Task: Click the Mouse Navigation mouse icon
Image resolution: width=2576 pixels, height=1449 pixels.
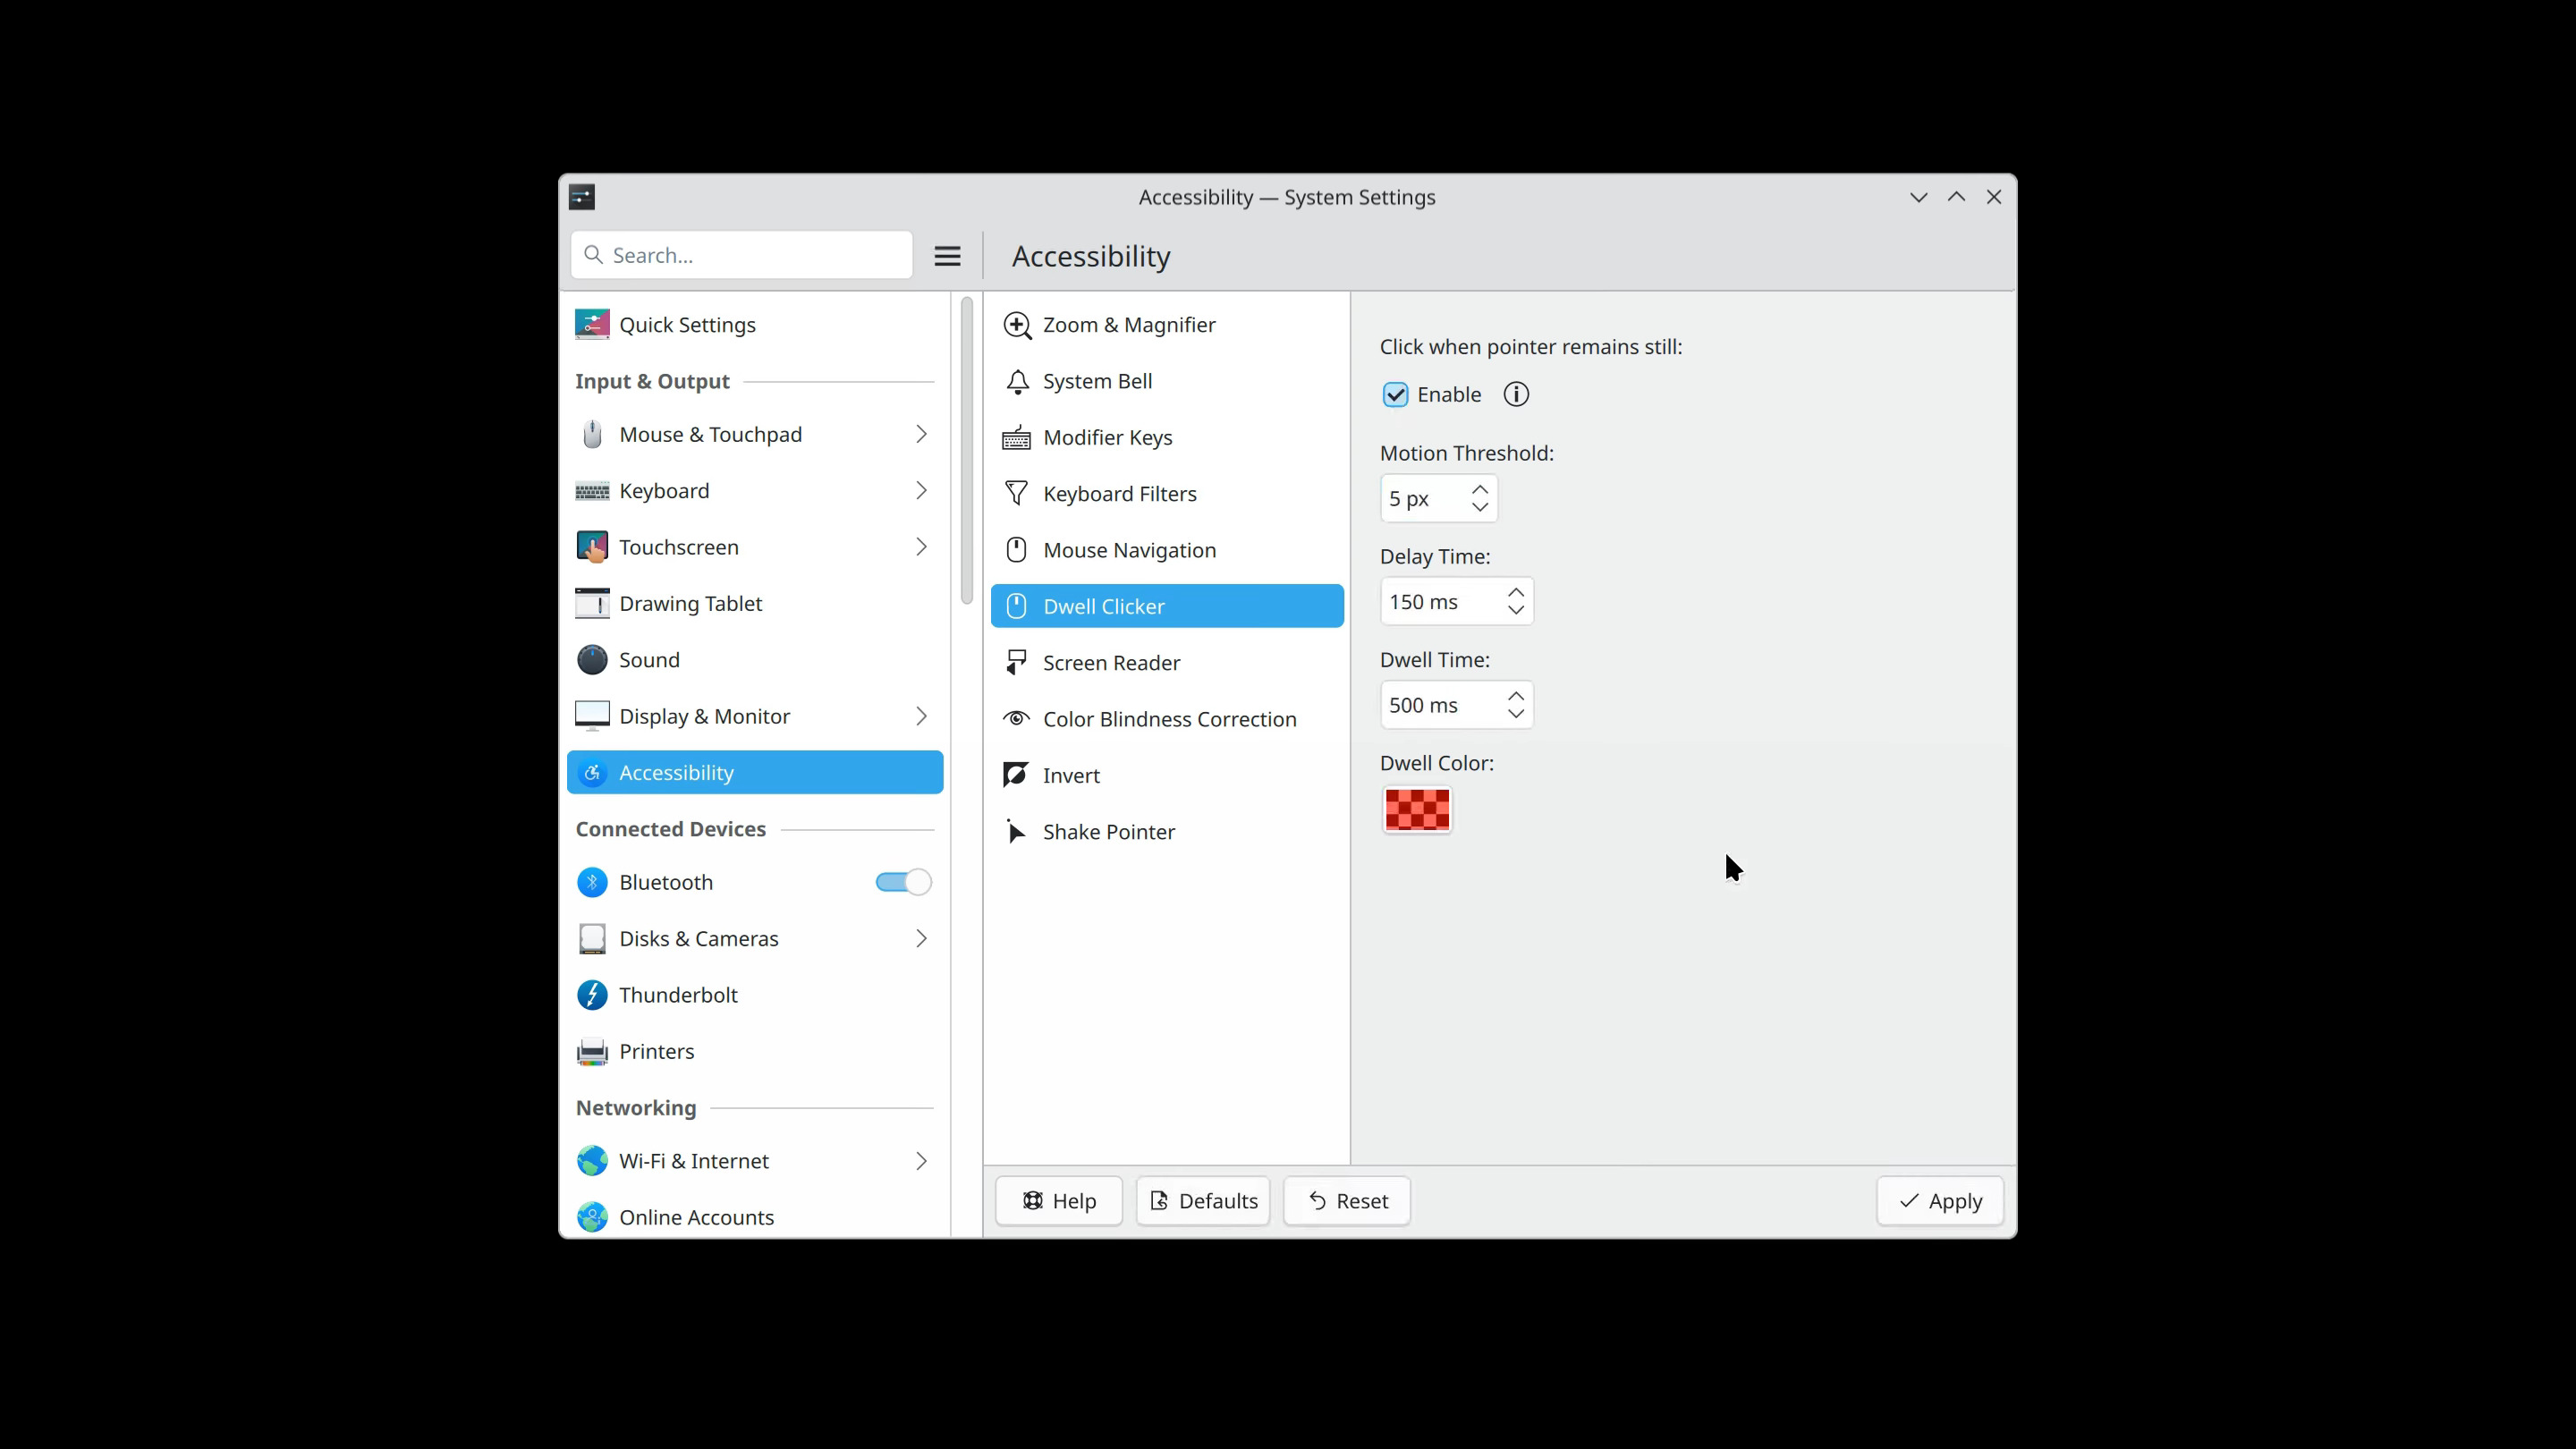Action: coord(1016,550)
